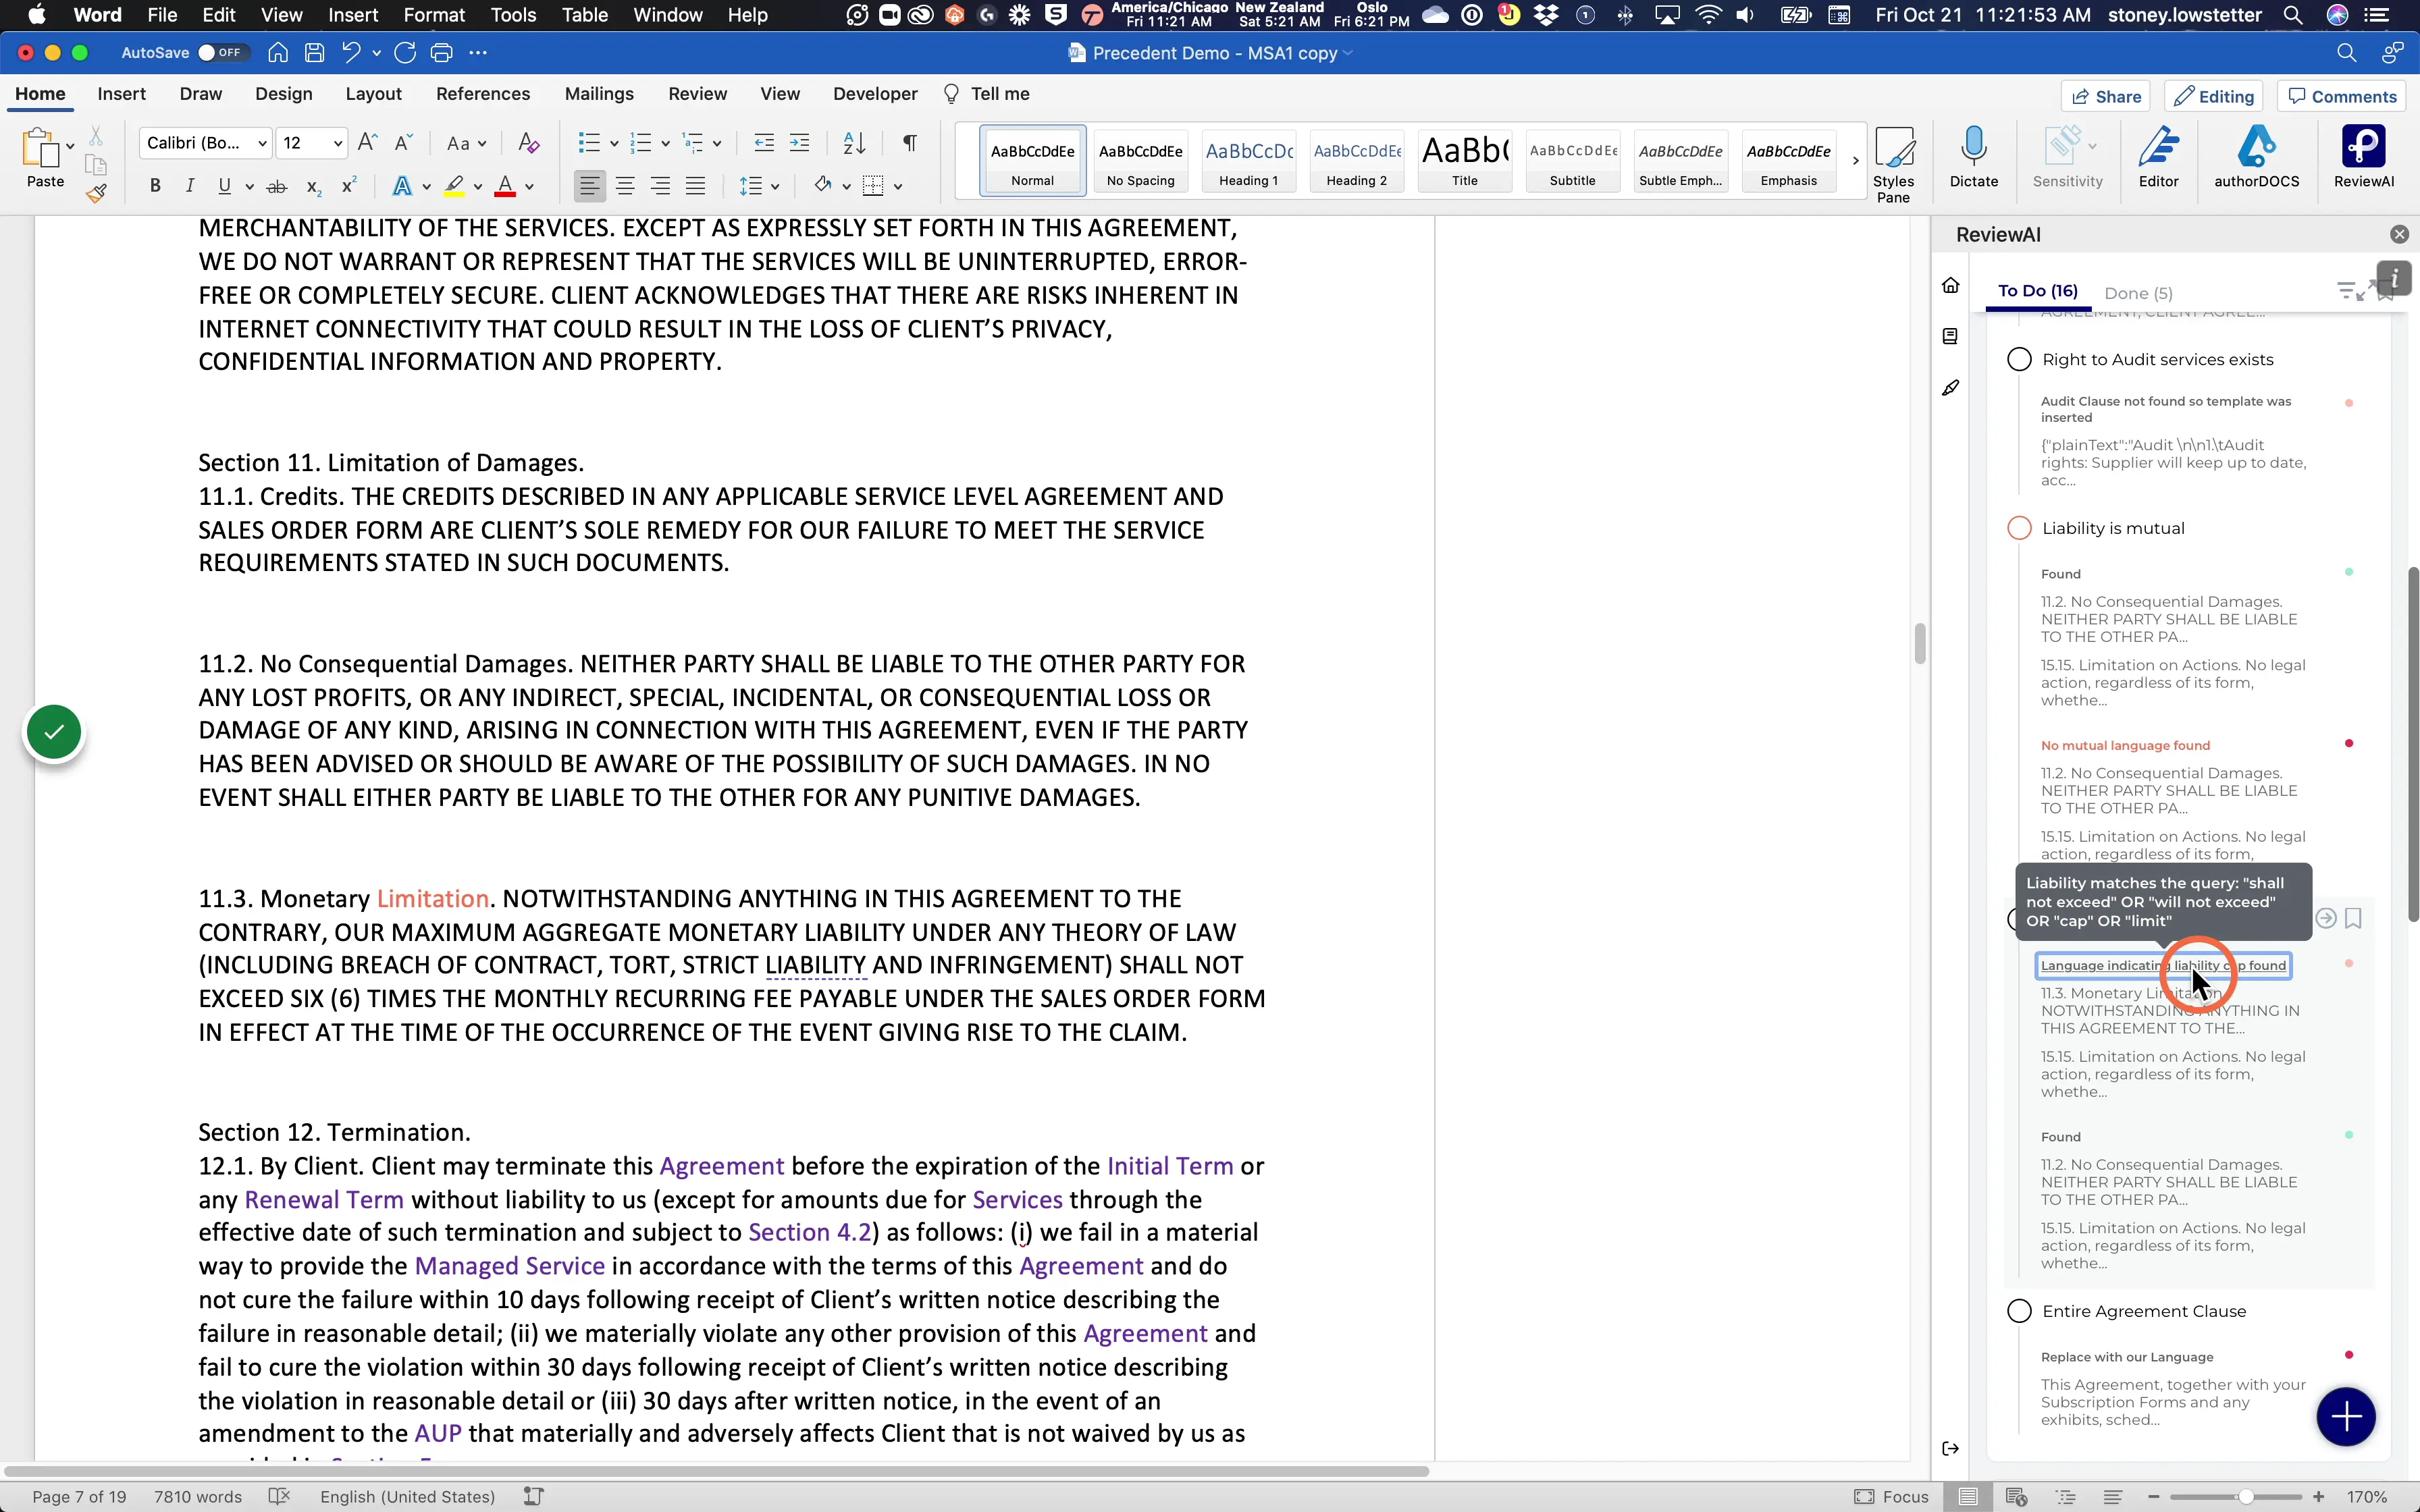2420x1512 pixels.
Task: Open the Review ribbon tab
Action: pyautogui.click(x=697, y=94)
